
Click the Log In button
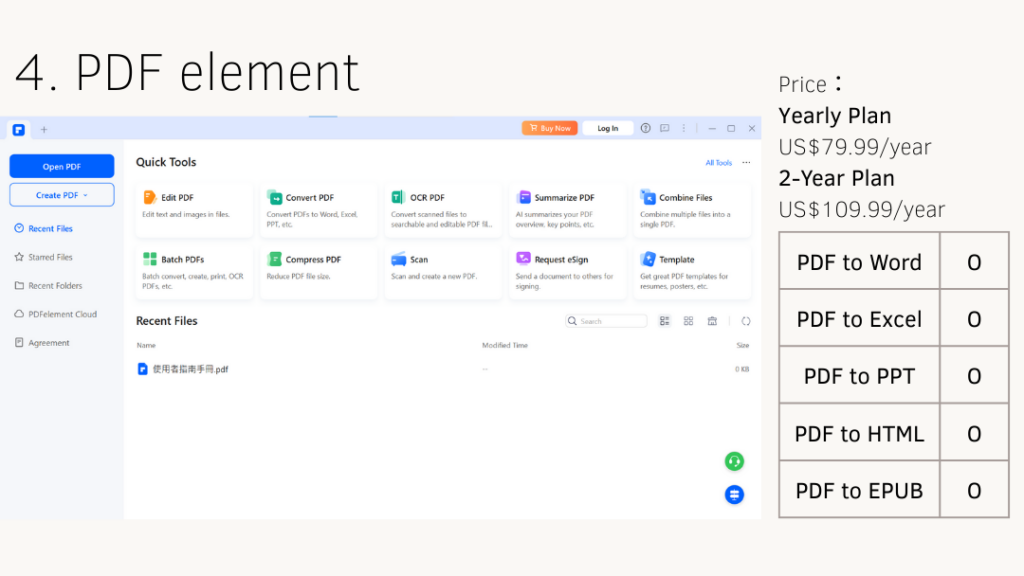[607, 128]
